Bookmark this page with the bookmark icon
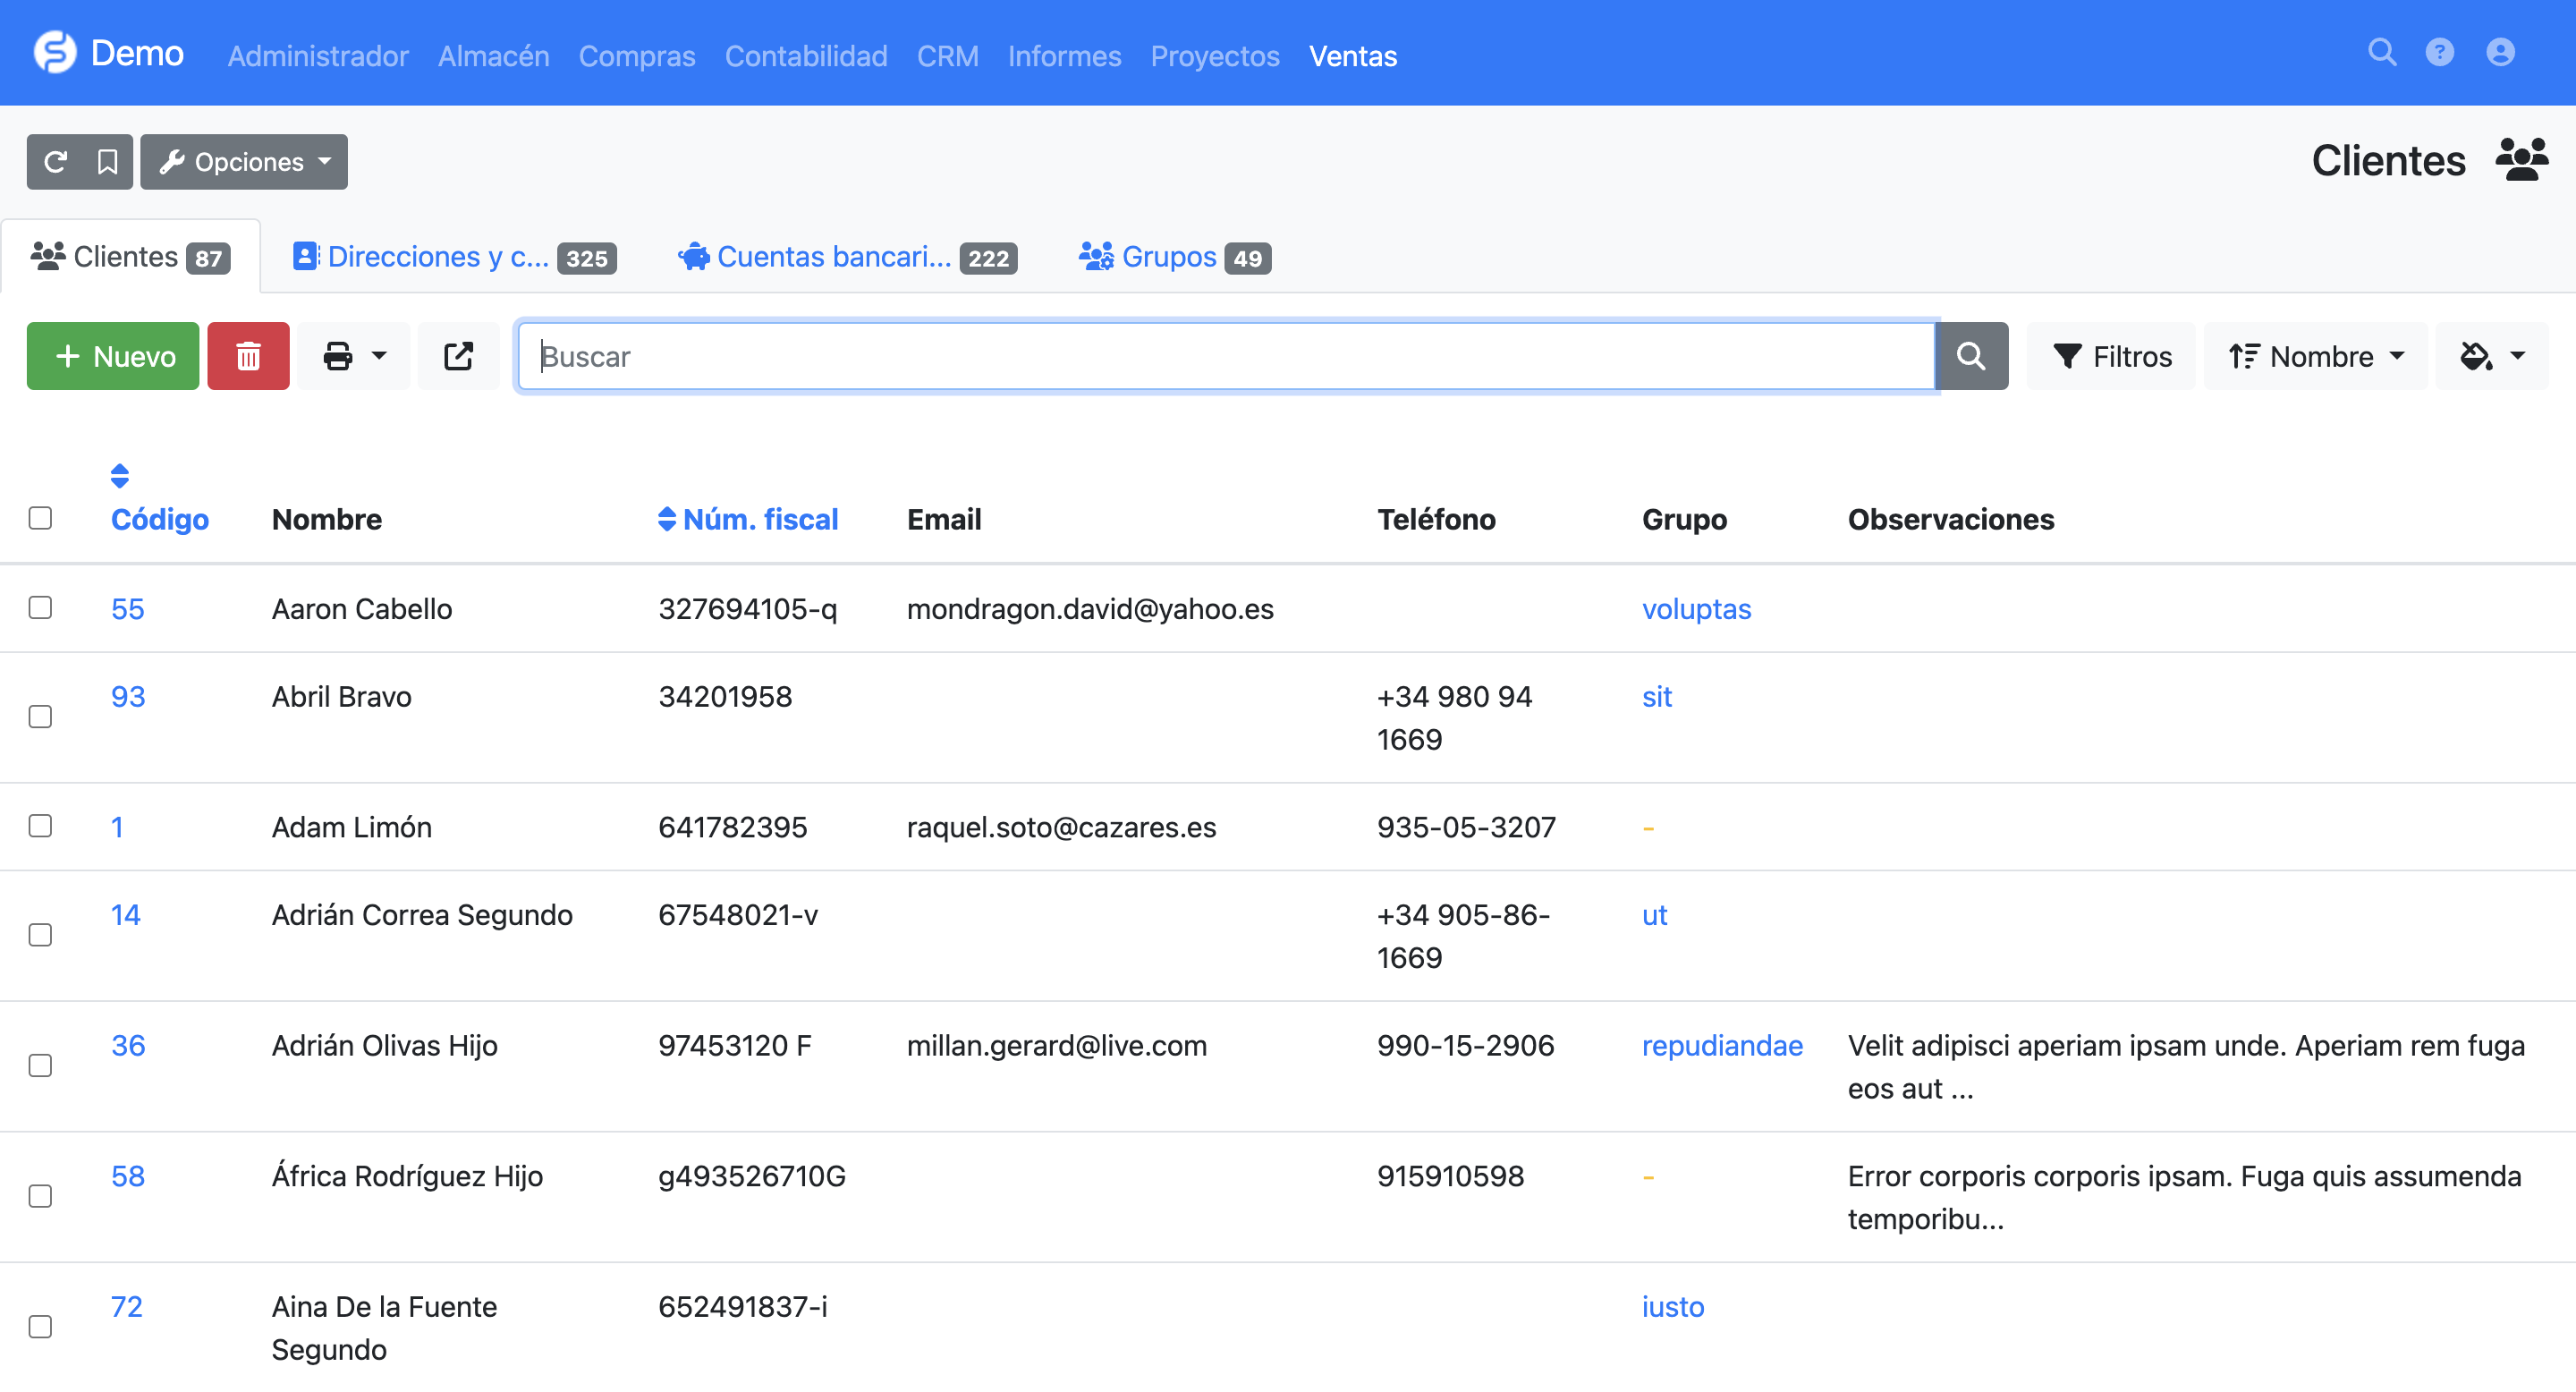Viewport: 2576px width, 1392px height. tap(107, 162)
